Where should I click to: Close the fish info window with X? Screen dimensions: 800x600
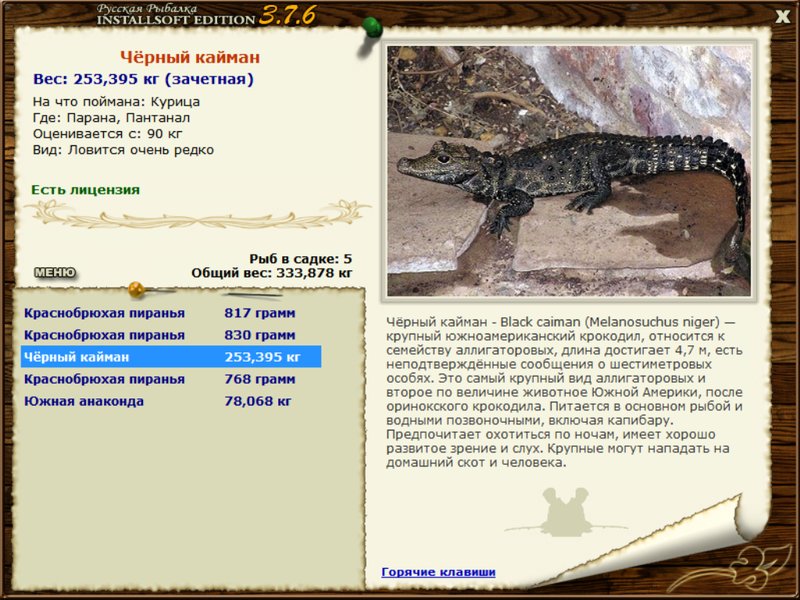click(x=783, y=17)
